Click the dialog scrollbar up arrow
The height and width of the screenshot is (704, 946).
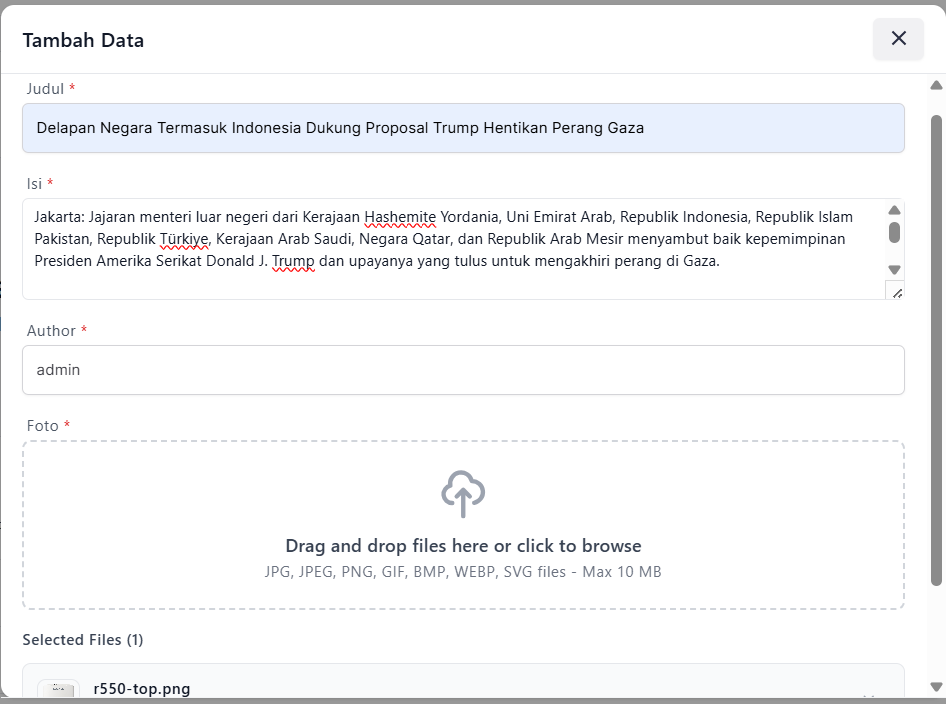936,85
